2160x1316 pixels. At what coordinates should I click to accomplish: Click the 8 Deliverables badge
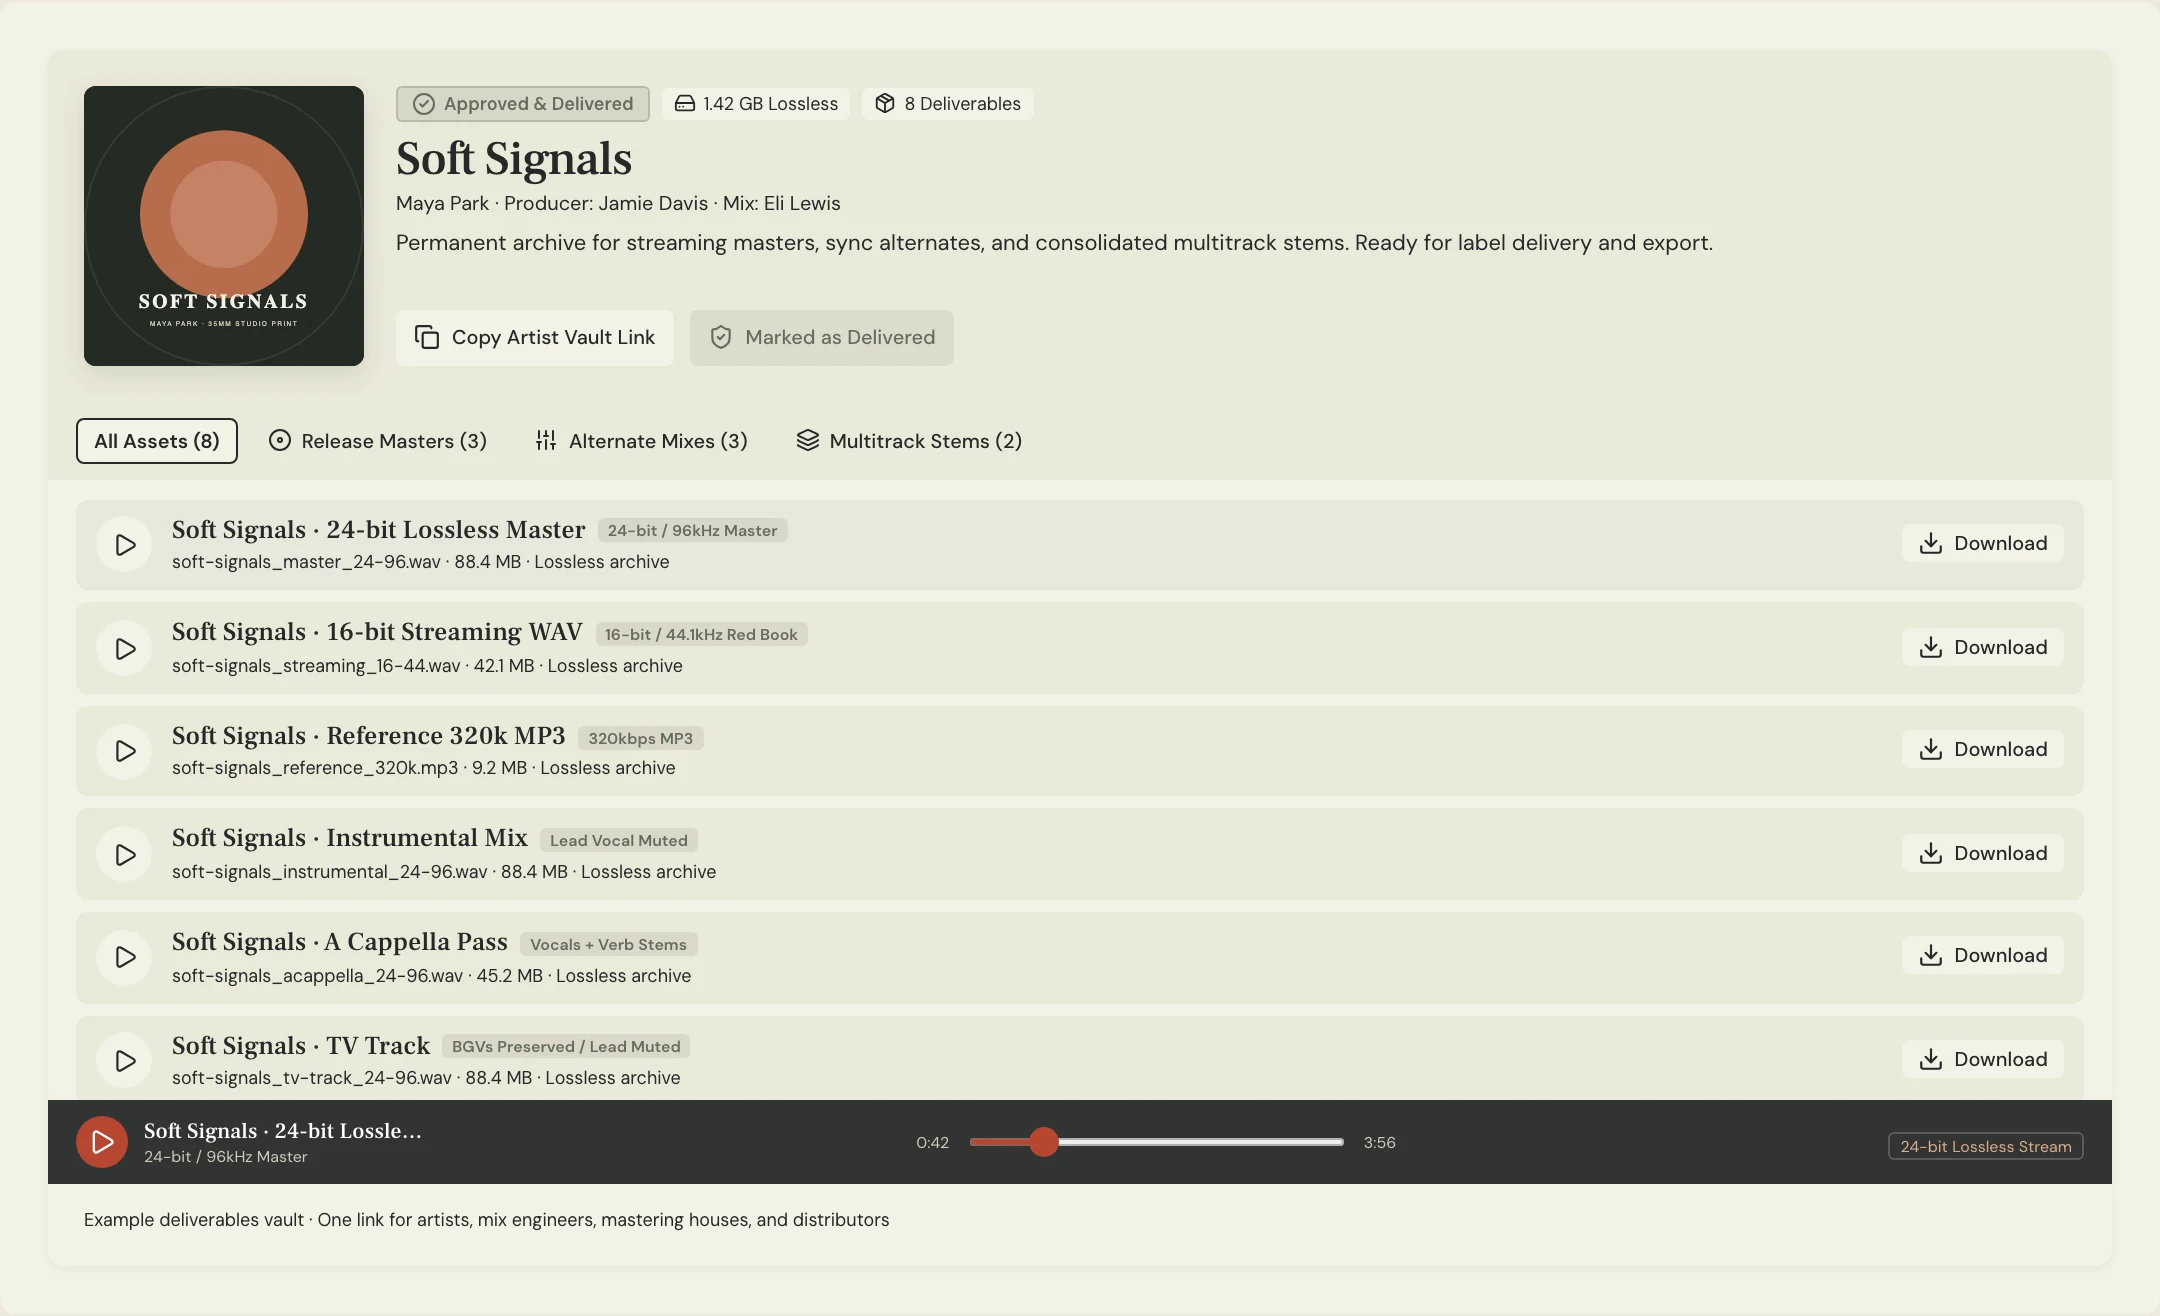tap(948, 104)
